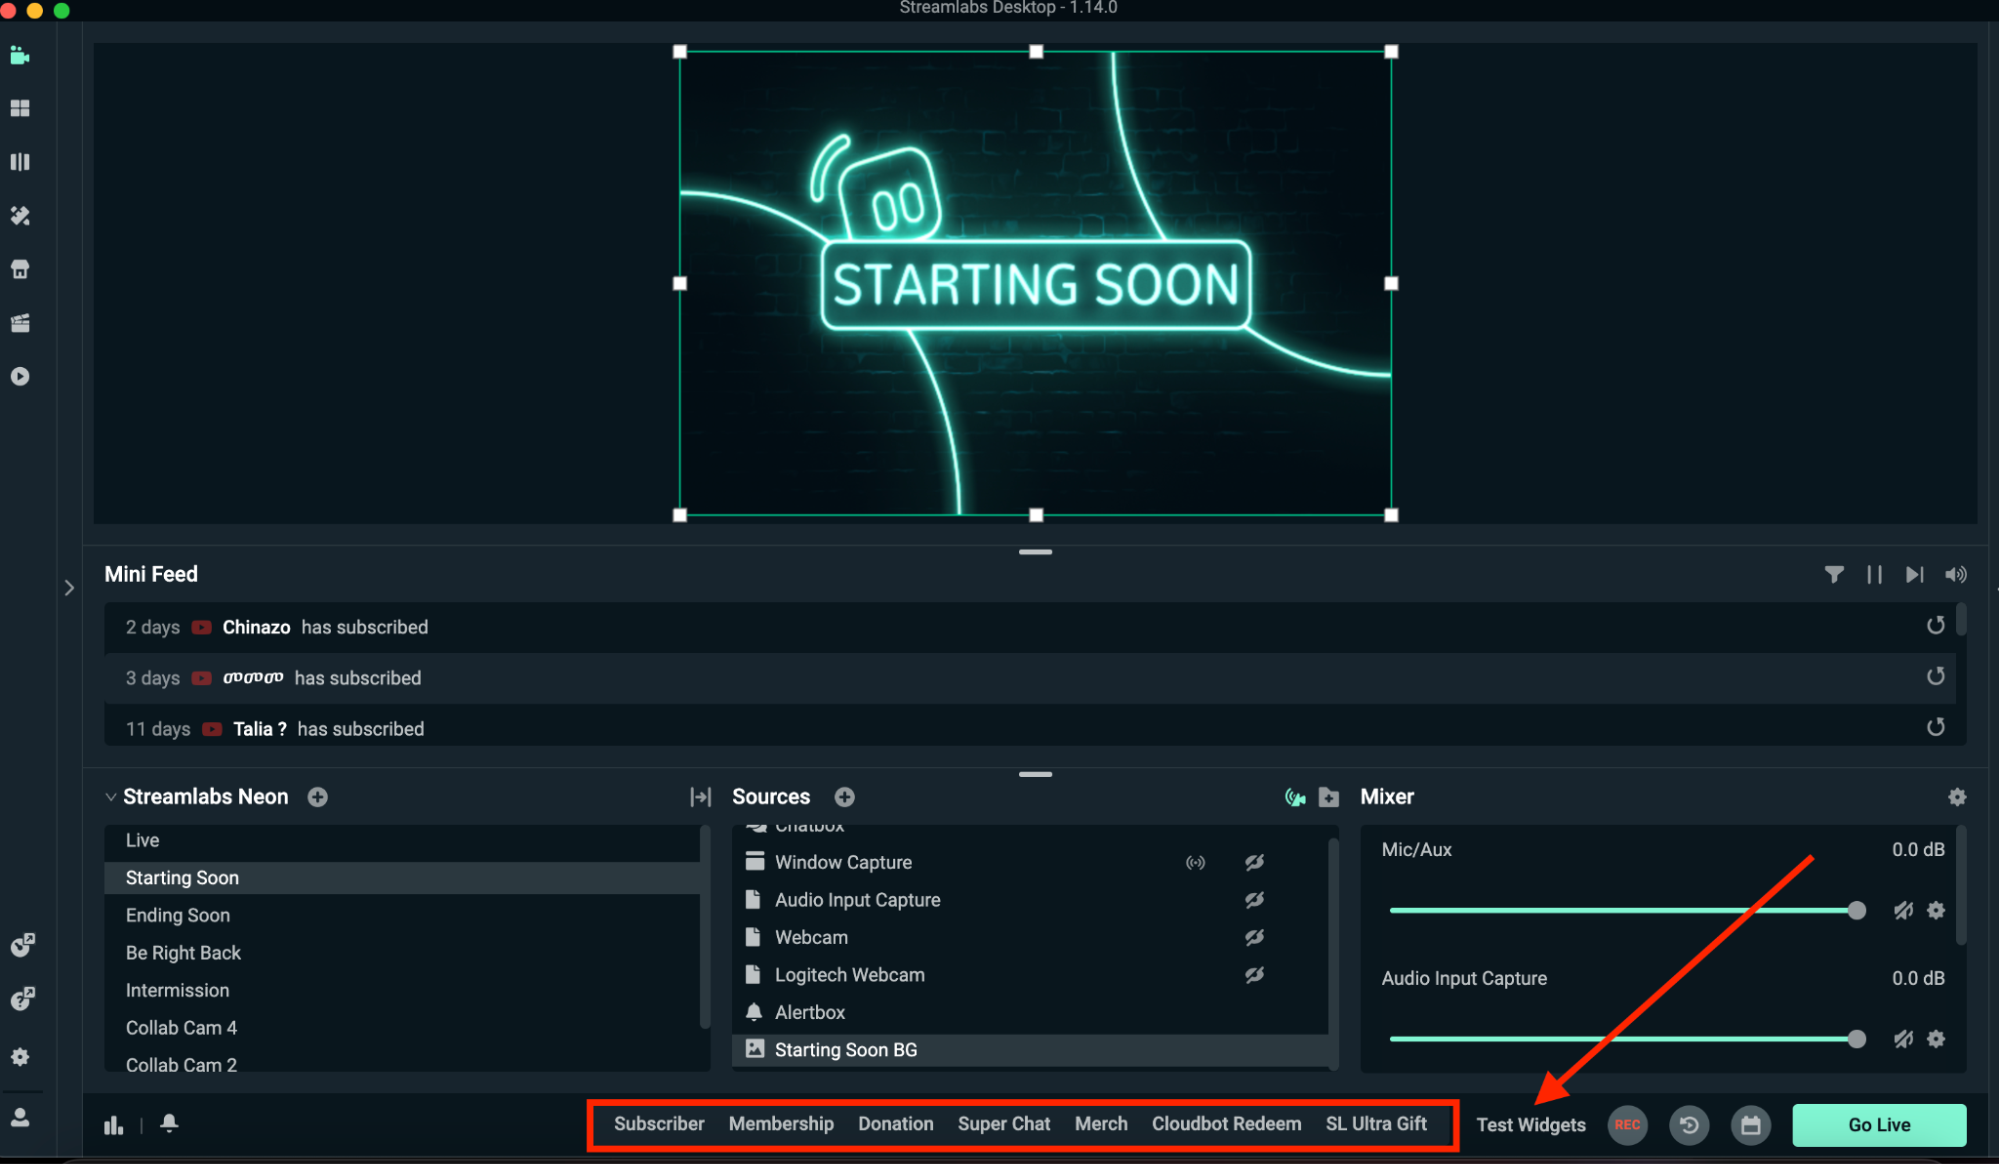
Task: Open Mic/Aux source settings gear
Action: coord(1936,910)
